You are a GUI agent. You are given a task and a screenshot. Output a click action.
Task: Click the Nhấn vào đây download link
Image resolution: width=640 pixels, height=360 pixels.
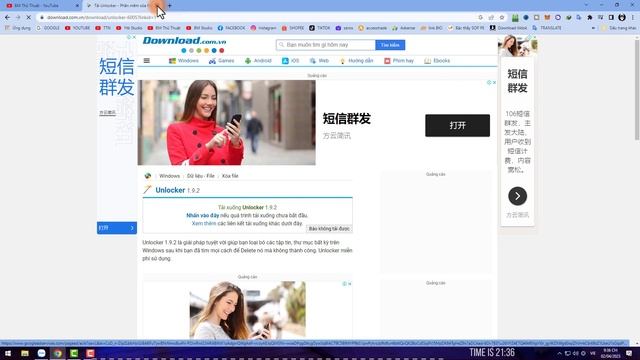[x=202, y=216]
